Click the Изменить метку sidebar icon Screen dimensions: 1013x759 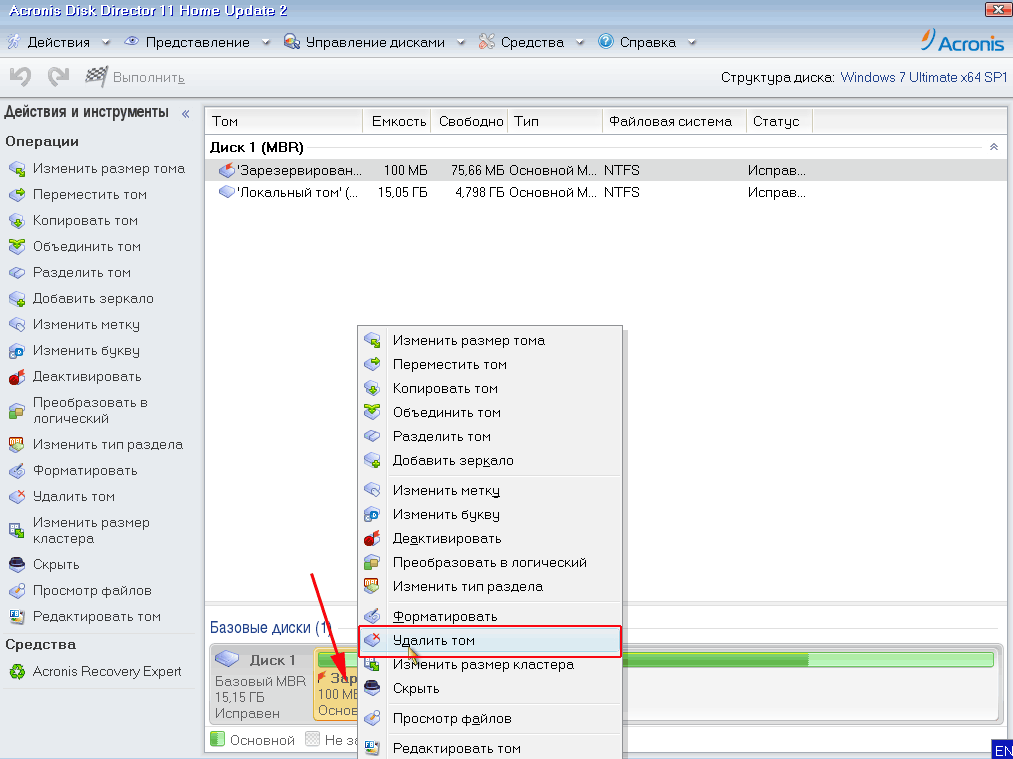17,325
